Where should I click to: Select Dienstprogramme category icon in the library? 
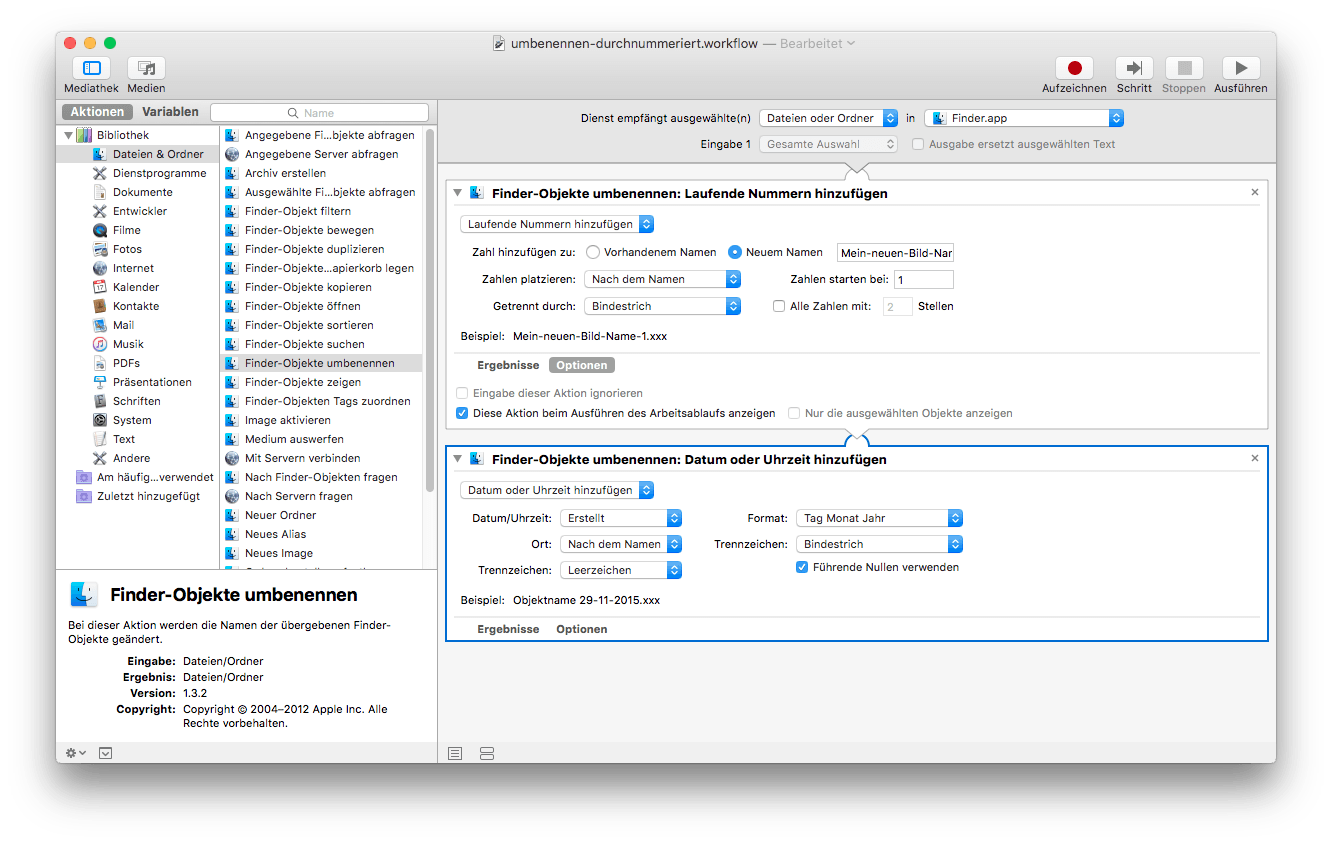[100, 173]
